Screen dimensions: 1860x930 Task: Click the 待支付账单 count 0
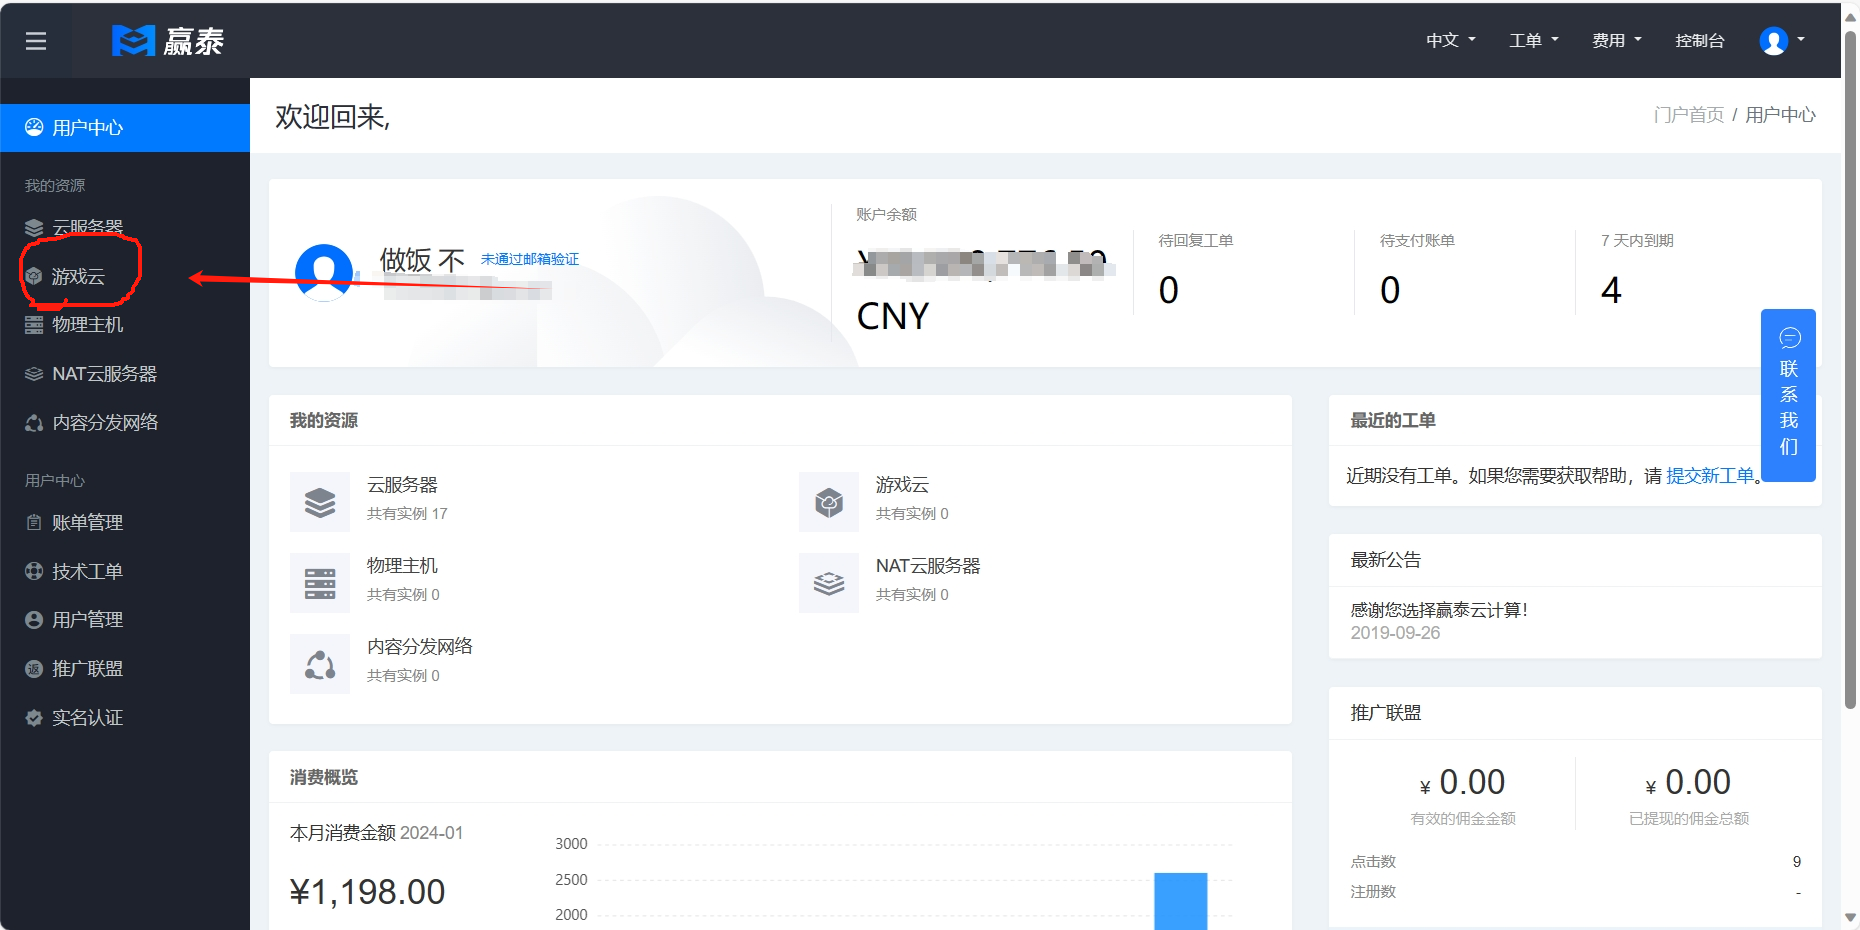[1390, 290]
